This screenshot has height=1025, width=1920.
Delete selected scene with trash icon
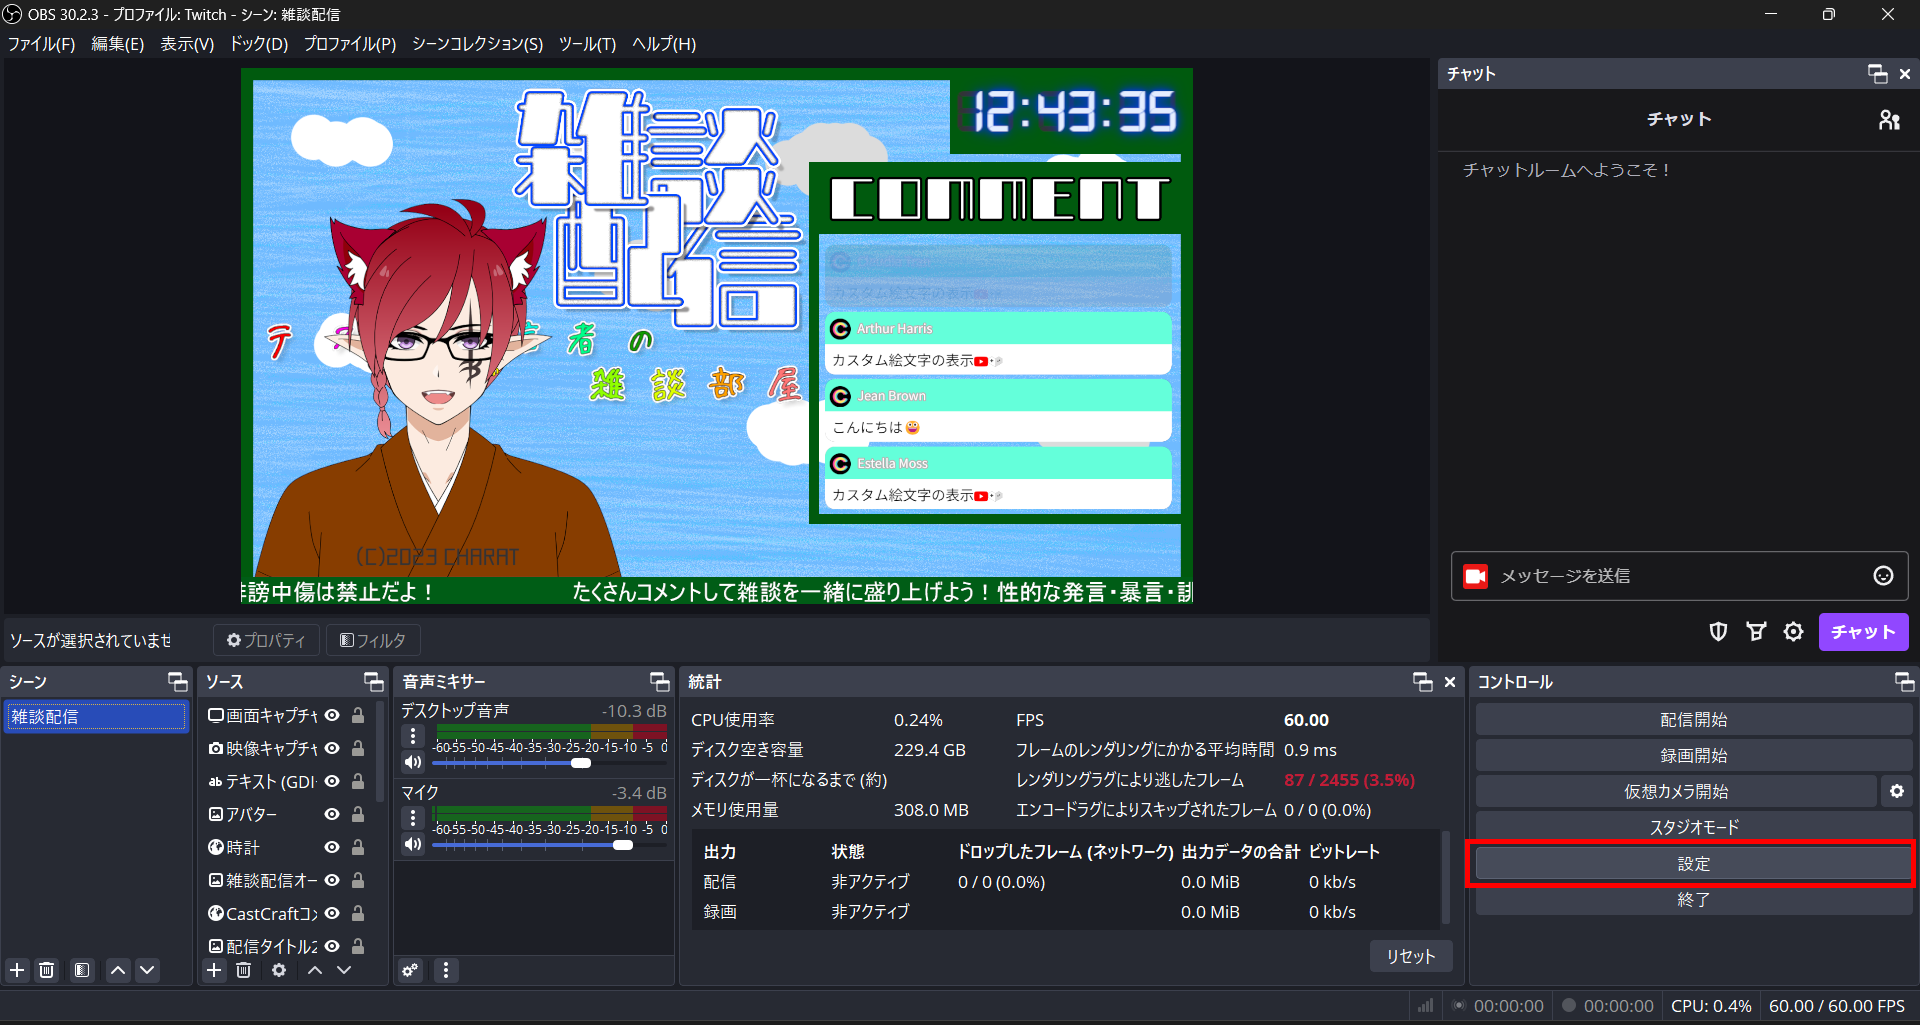click(47, 970)
